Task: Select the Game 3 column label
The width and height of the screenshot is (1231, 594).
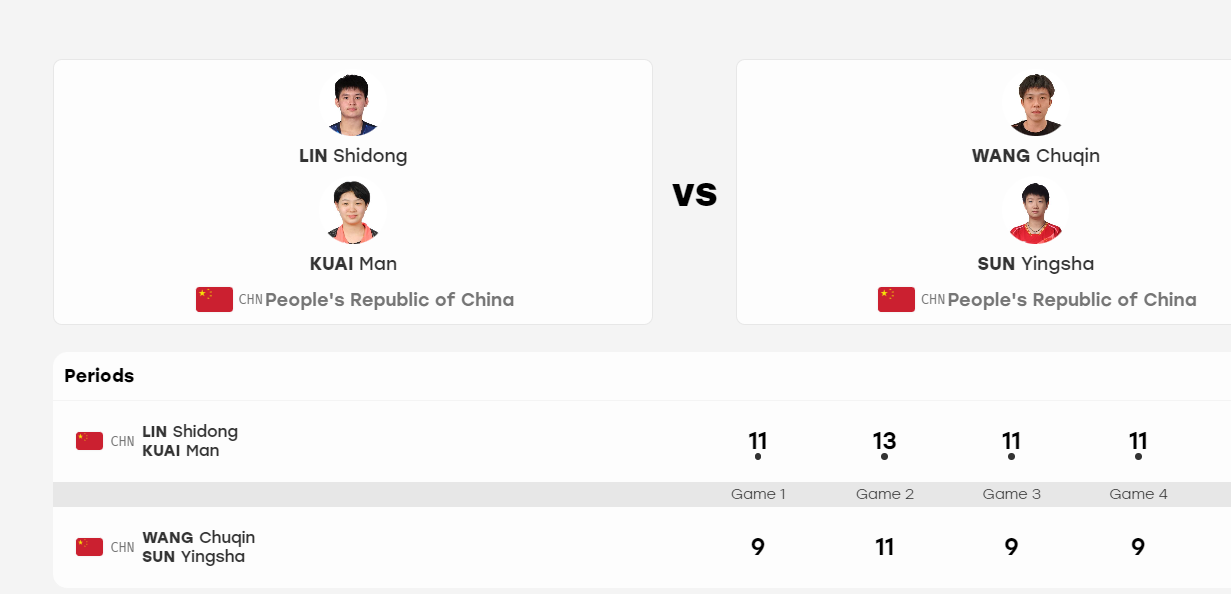Action: pos(1012,494)
